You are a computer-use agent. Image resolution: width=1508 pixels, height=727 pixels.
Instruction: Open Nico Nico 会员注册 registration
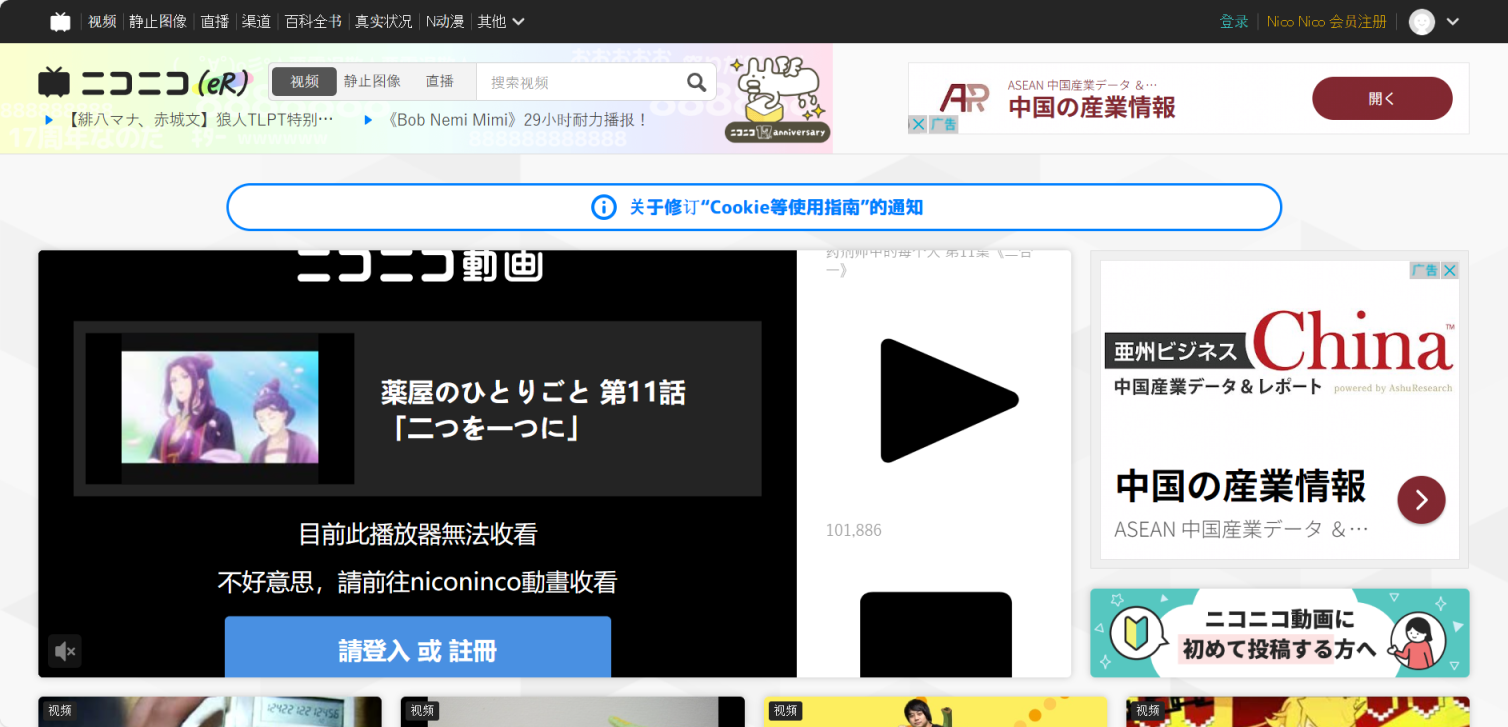pyautogui.click(x=1326, y=21)
